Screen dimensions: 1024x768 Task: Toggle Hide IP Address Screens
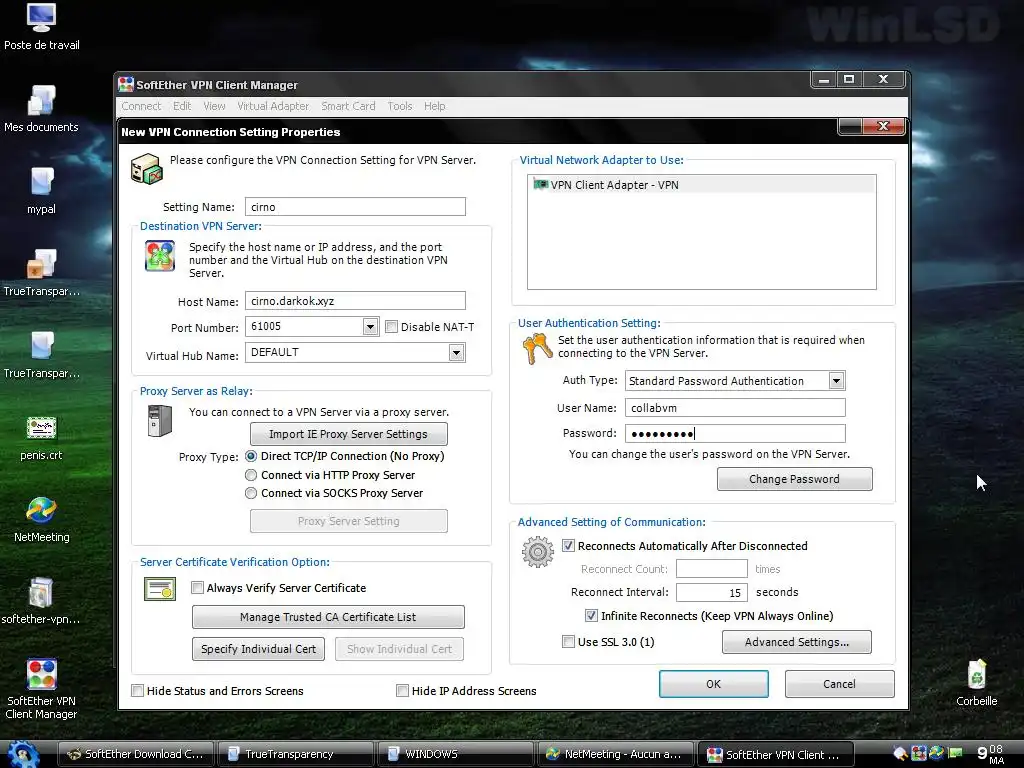[402, 690]
